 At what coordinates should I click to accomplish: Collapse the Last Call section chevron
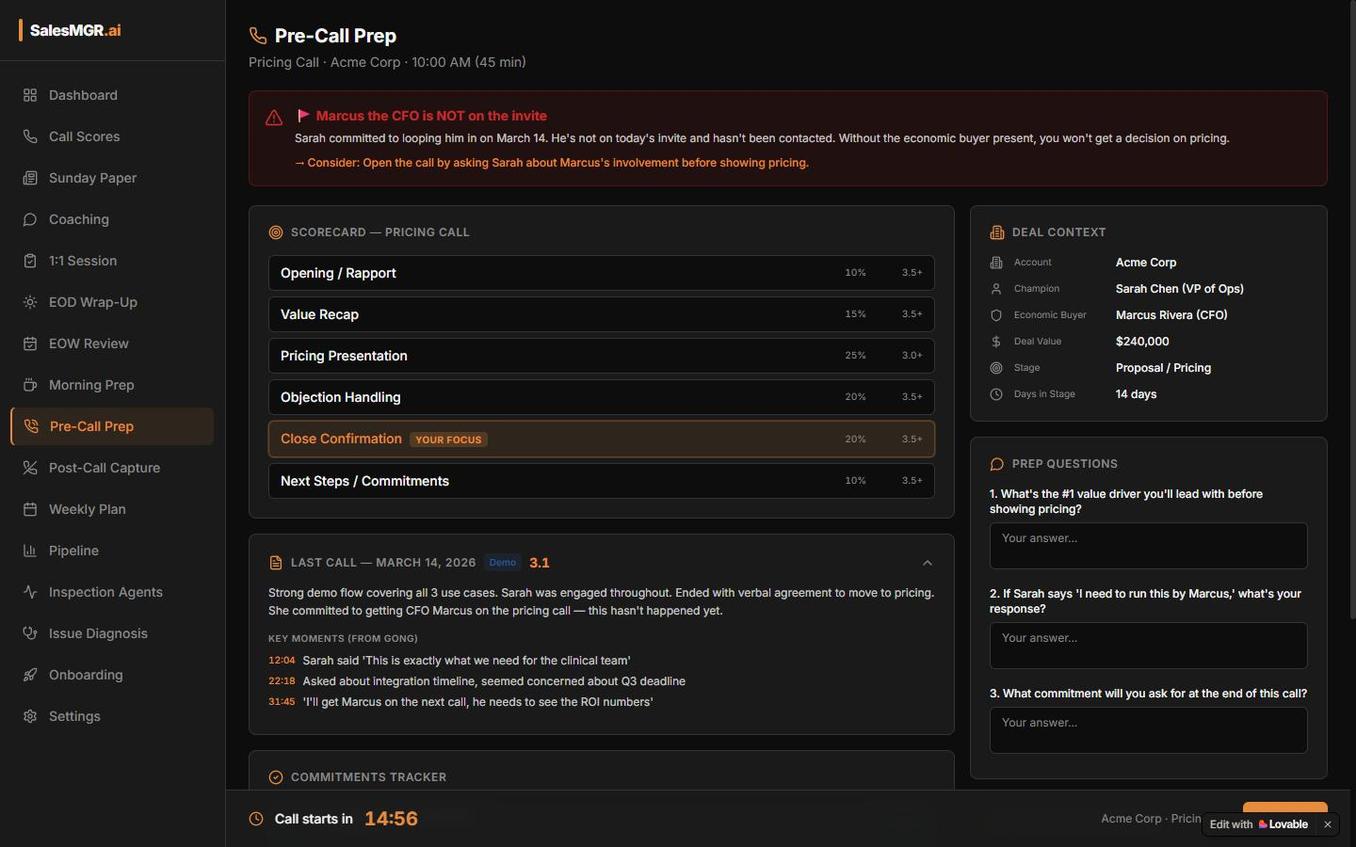coord(927,563)
